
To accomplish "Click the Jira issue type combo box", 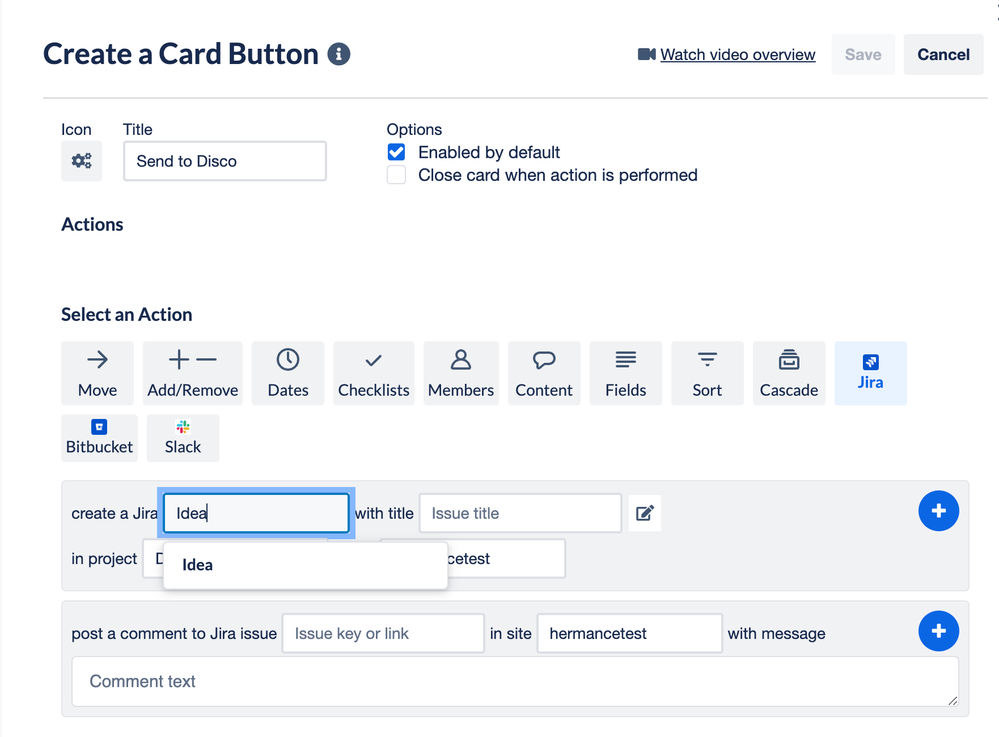I will pos(256,513).
